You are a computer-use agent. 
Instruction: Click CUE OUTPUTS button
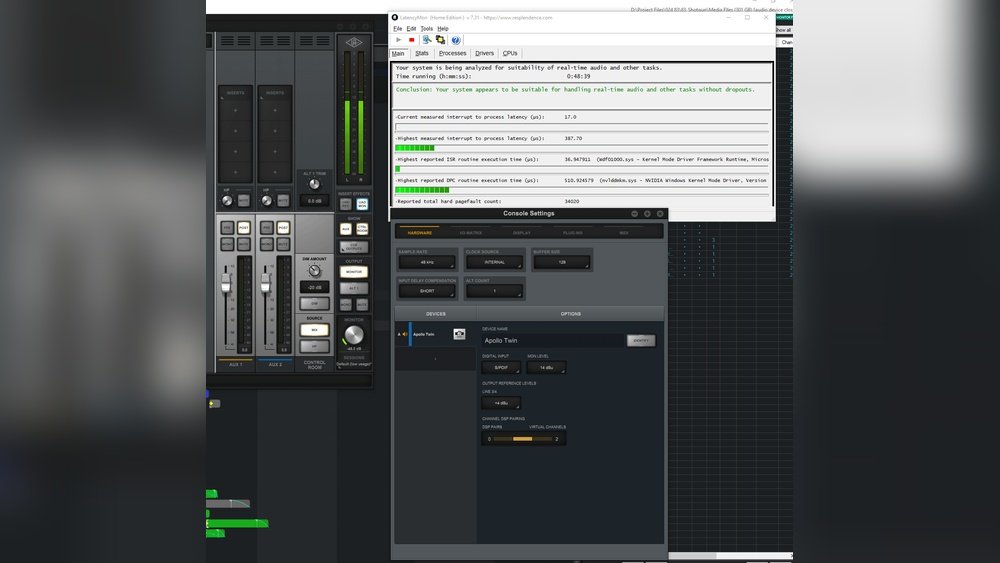point(354,247)
